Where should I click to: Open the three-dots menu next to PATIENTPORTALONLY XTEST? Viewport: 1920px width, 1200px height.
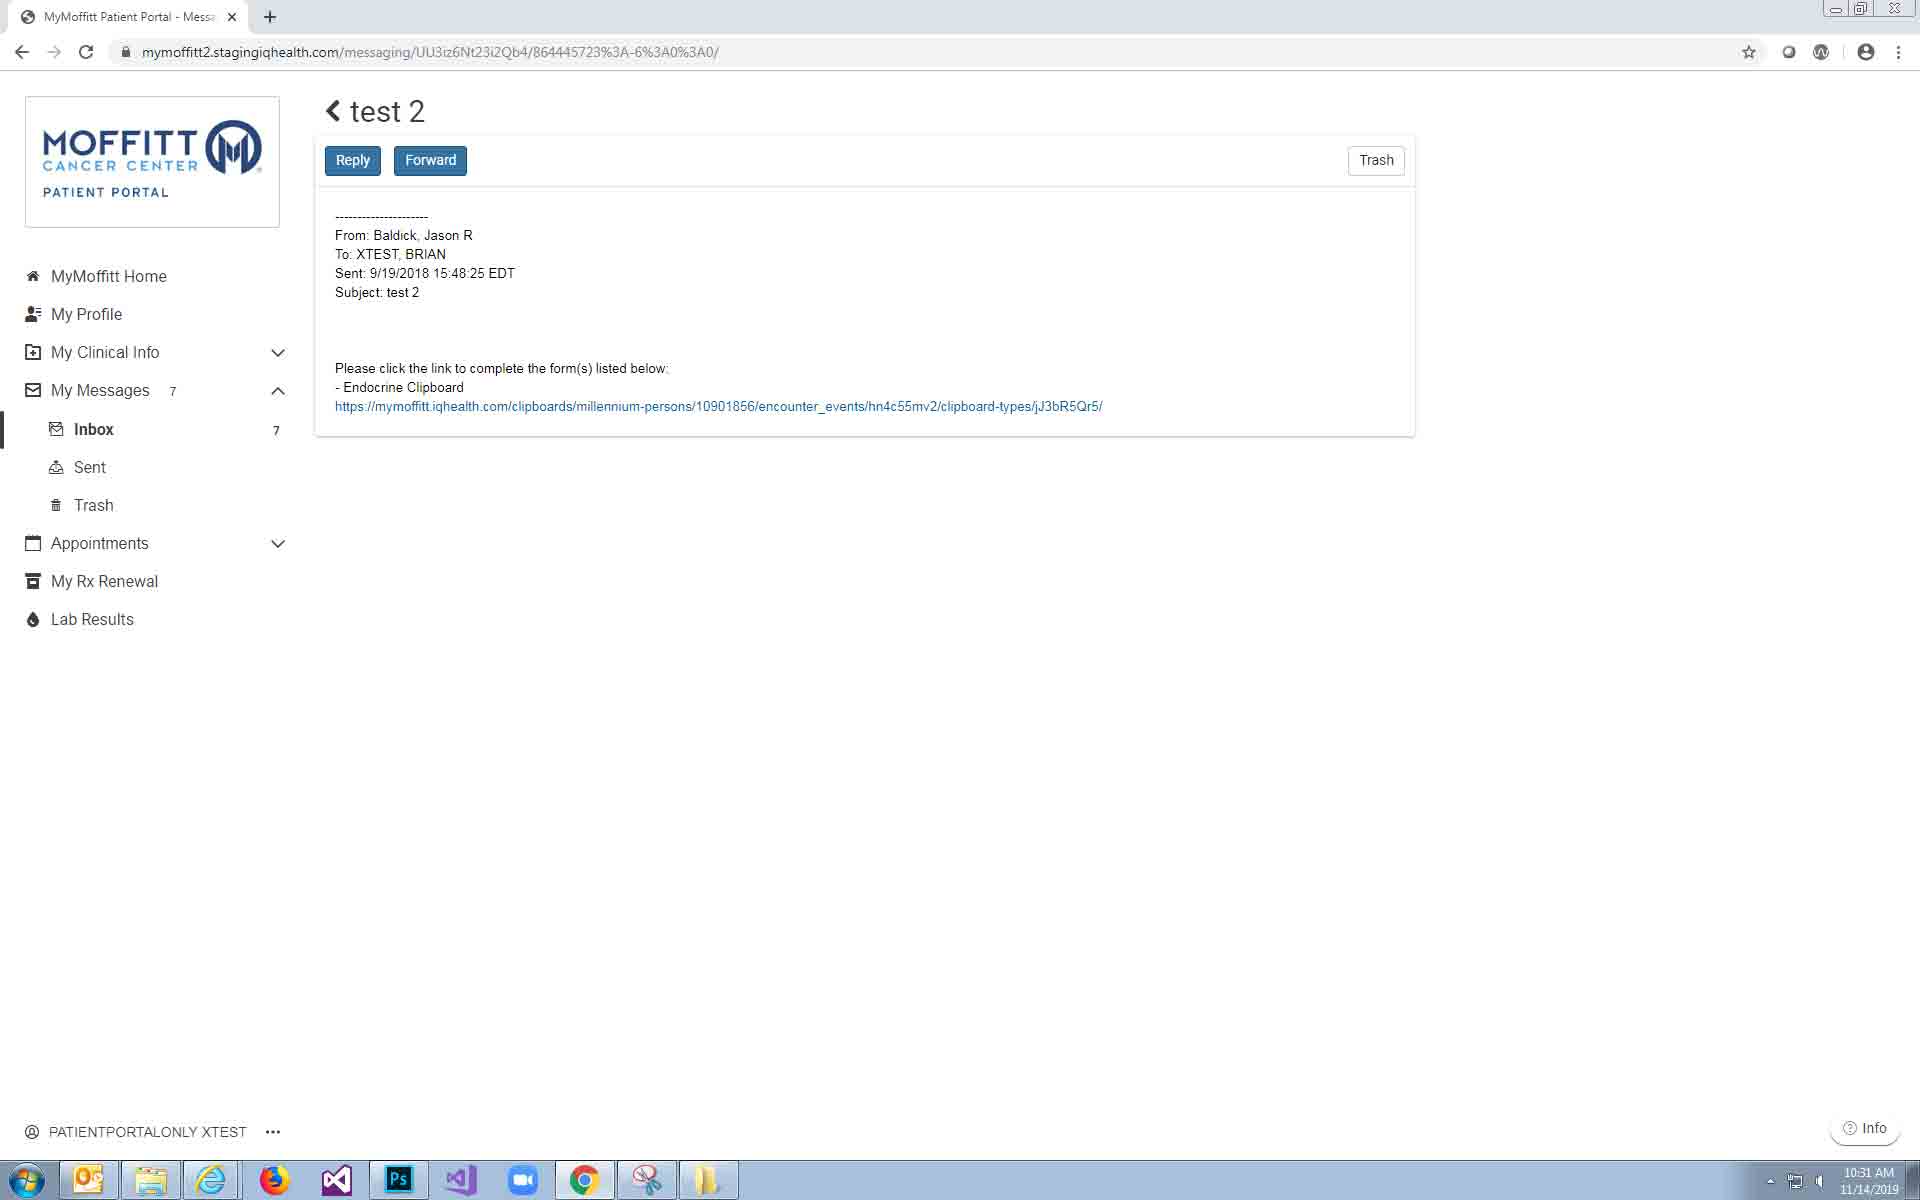pos(273,1132)
